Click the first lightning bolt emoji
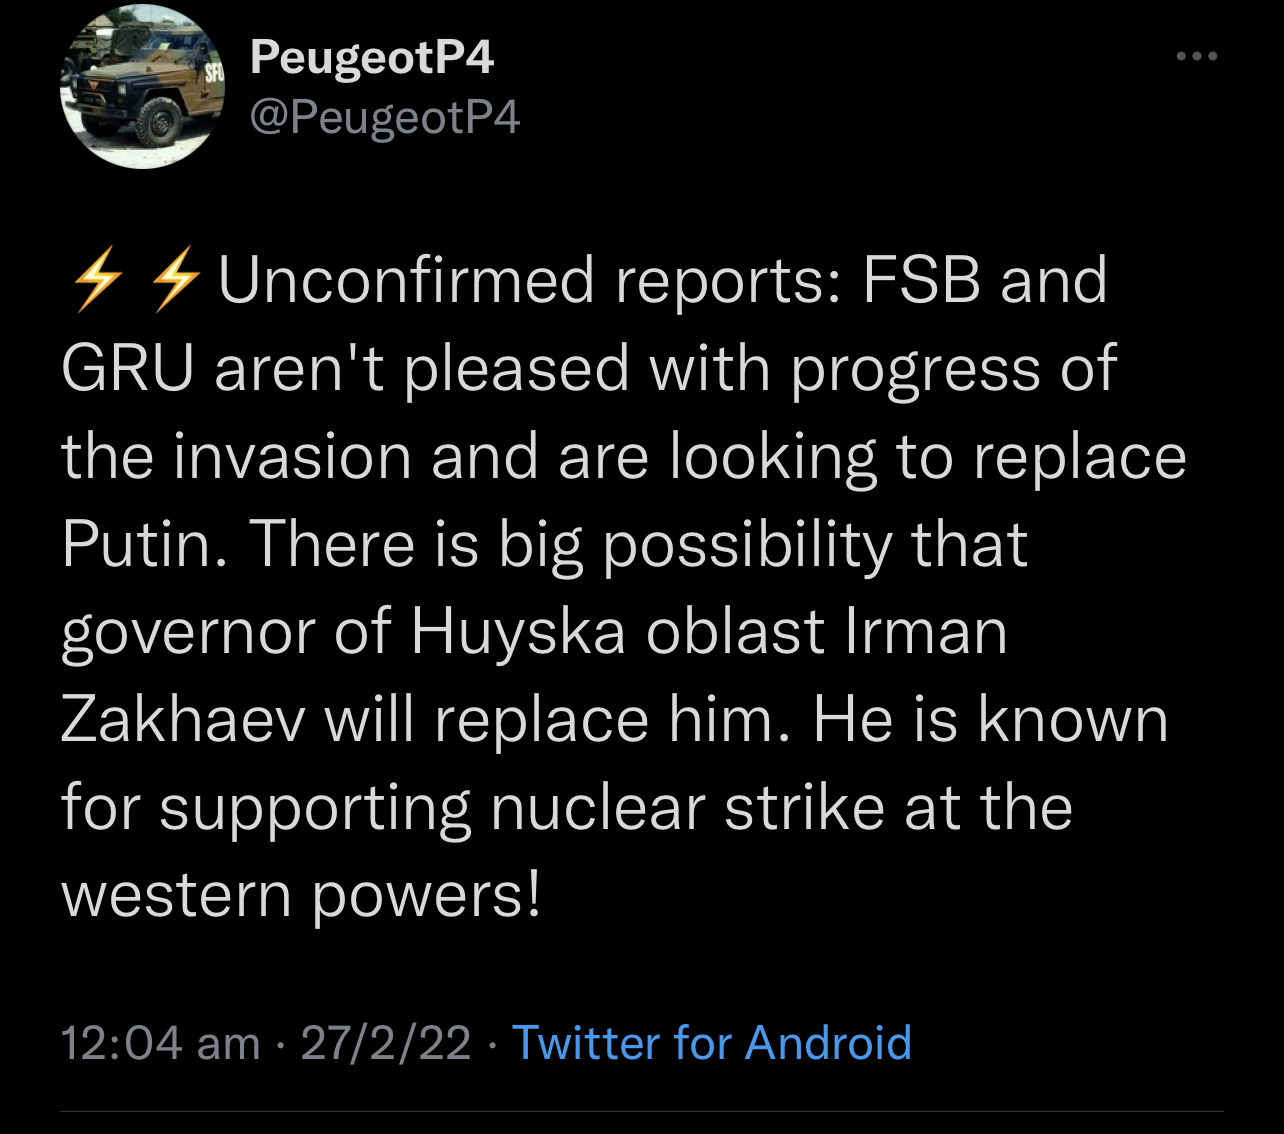Screen dimensions: 1284x1134 [97, 279]
